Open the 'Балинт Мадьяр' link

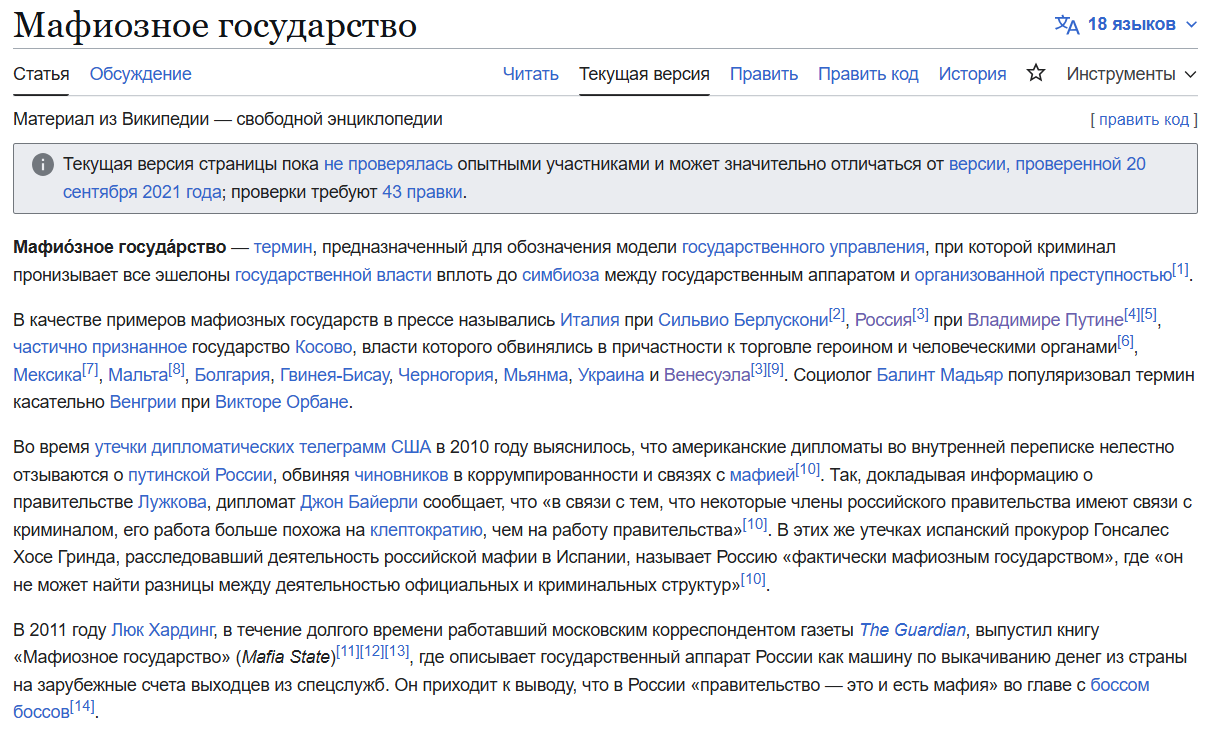click(939, 375)
